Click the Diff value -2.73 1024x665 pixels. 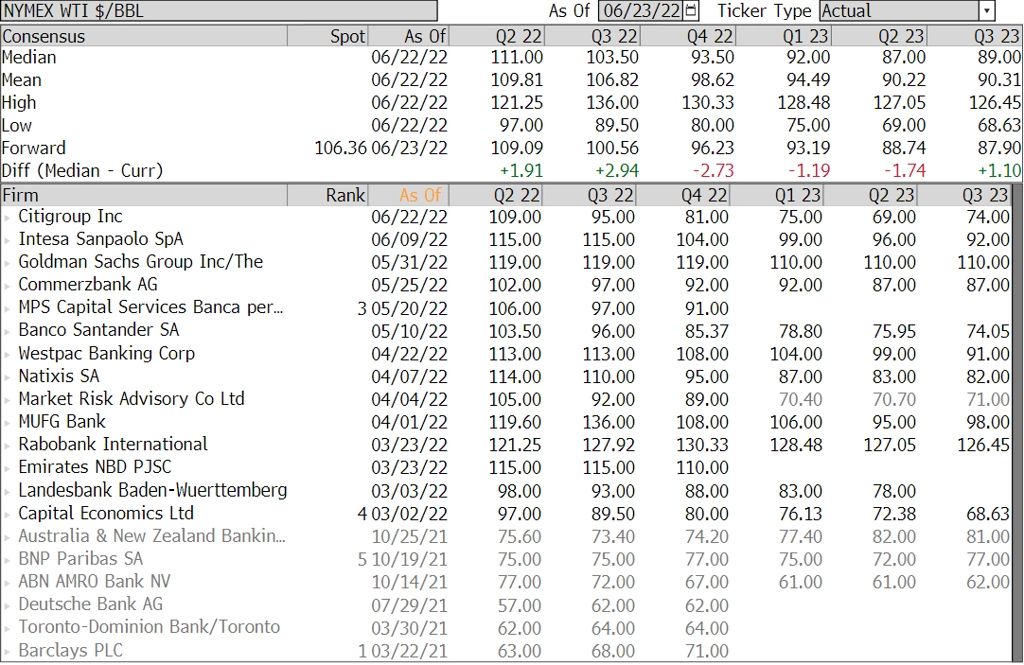(x=712, y=170)
